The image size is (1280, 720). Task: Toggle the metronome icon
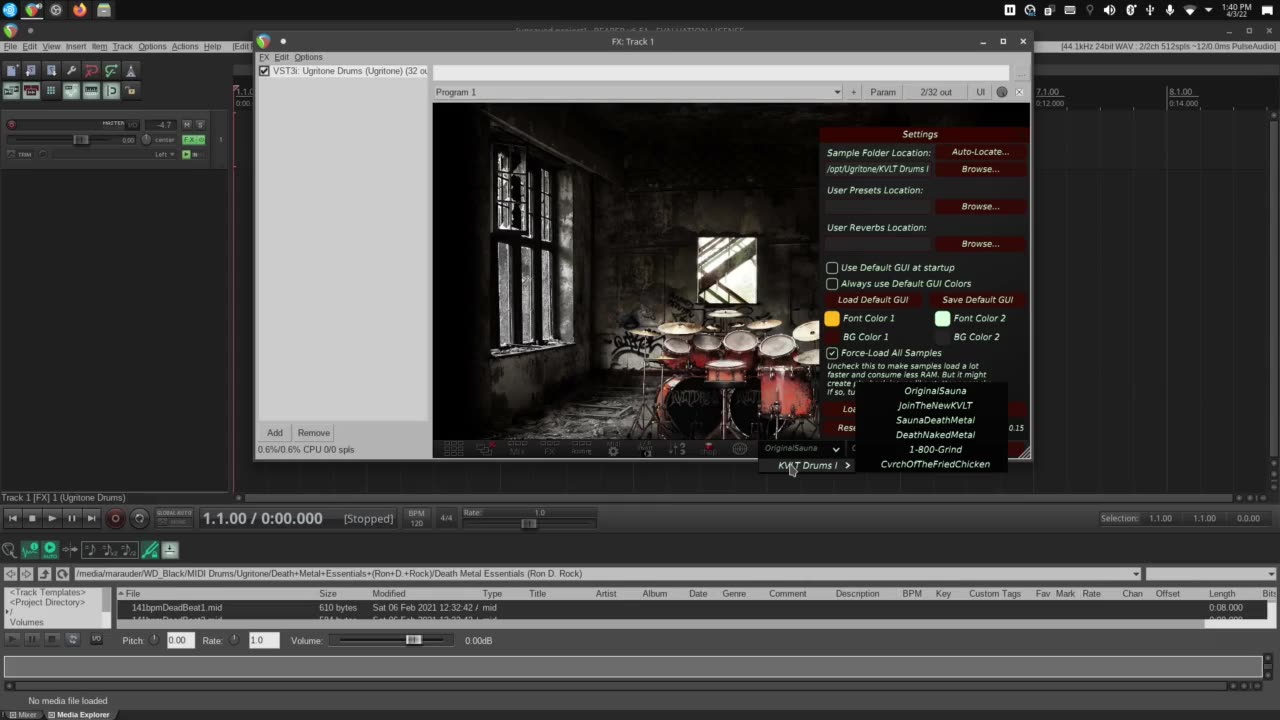pyautogui.click(x=131, y=70)
